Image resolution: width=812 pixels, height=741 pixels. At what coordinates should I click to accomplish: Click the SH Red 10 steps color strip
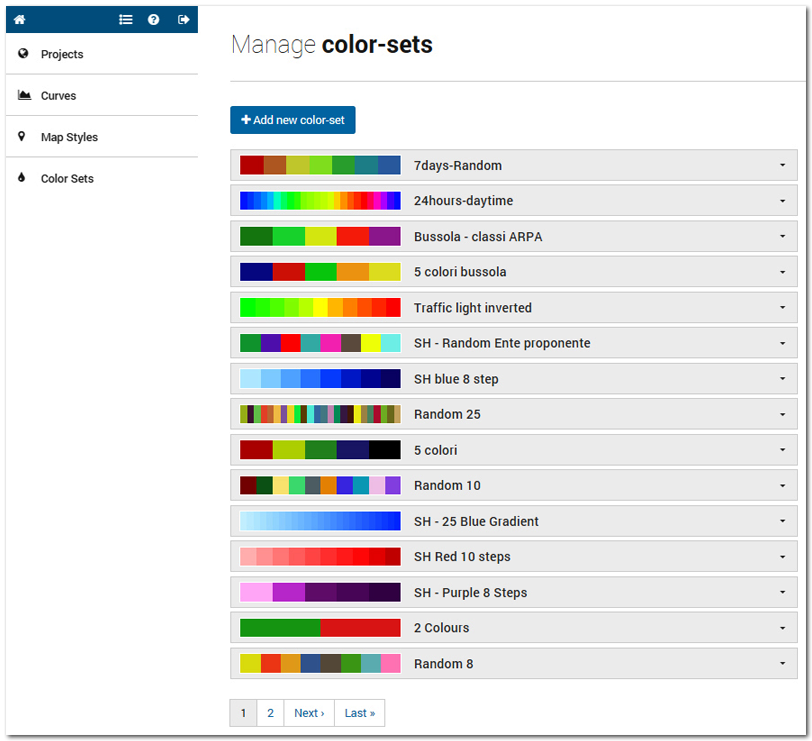click(x=320, y=557)
